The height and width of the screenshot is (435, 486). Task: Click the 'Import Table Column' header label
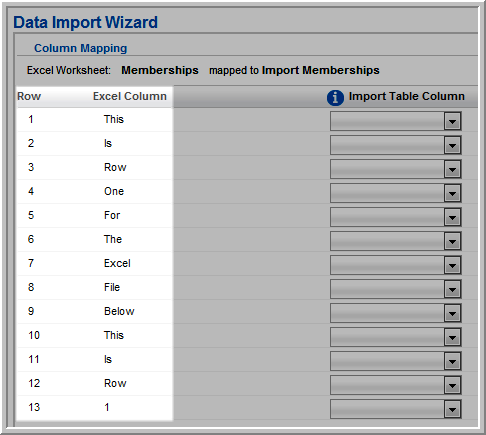(406, 96)
